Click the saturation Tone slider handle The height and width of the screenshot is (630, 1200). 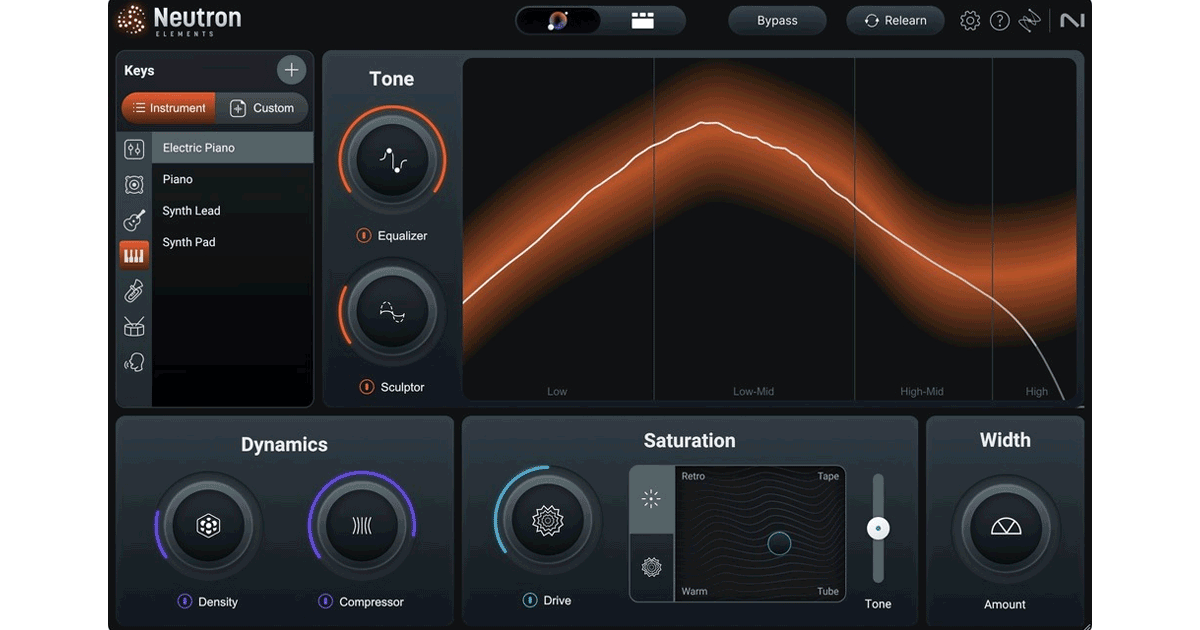(878, 528)
